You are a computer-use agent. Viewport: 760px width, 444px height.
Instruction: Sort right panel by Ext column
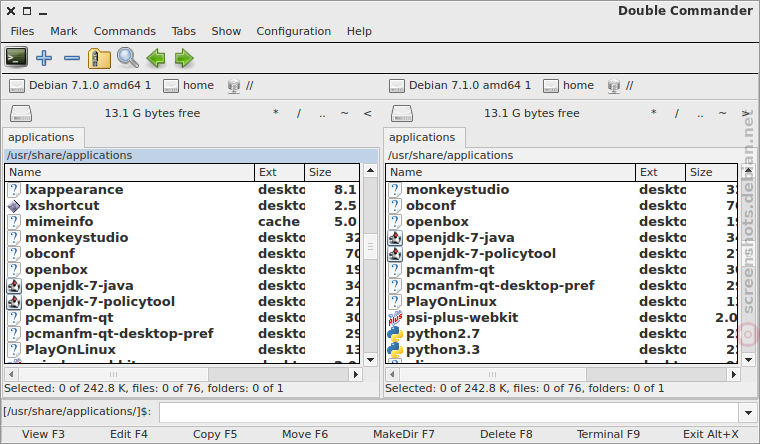(661, 173)
